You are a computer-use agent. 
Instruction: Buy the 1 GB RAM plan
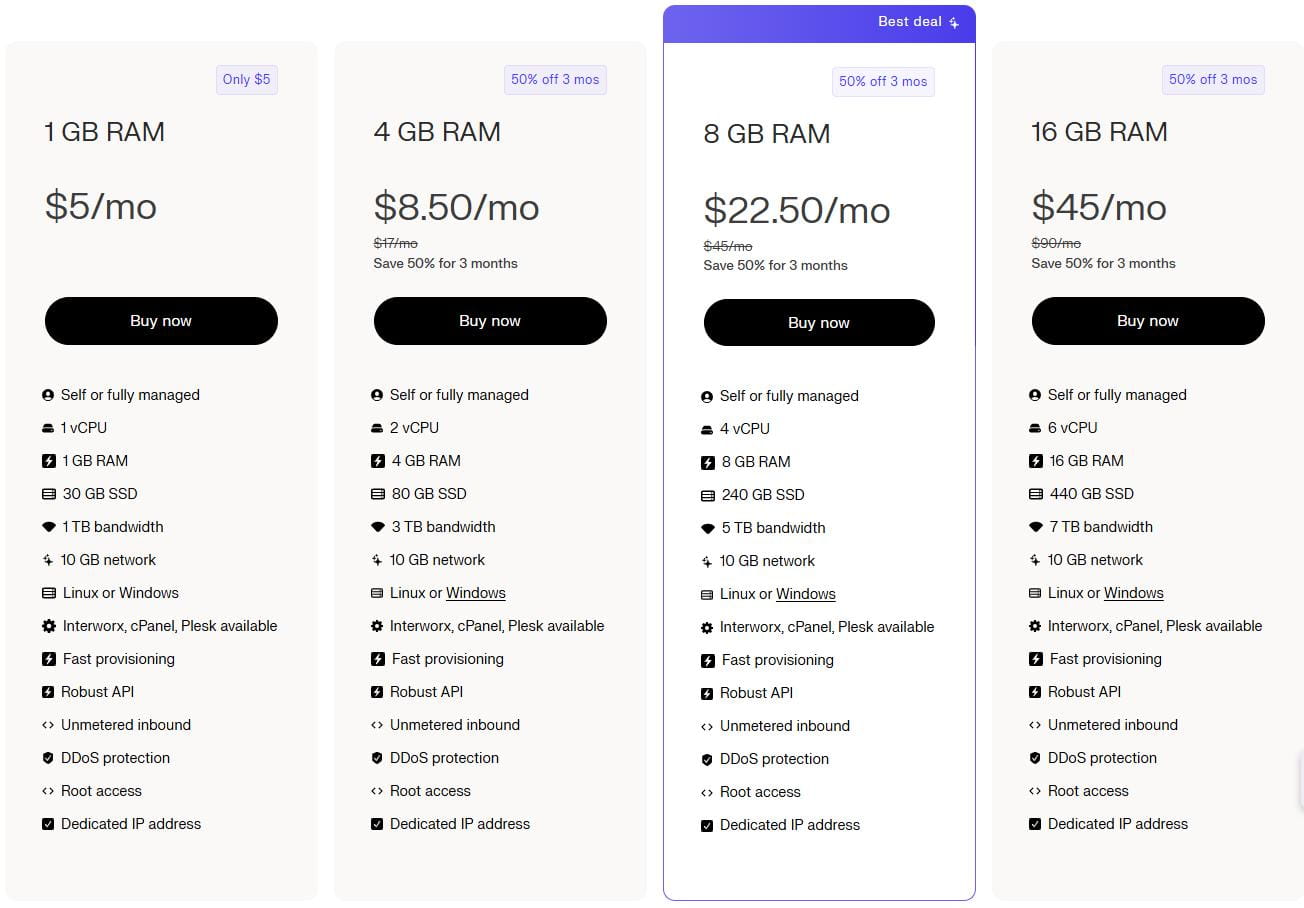click(161, 321)
